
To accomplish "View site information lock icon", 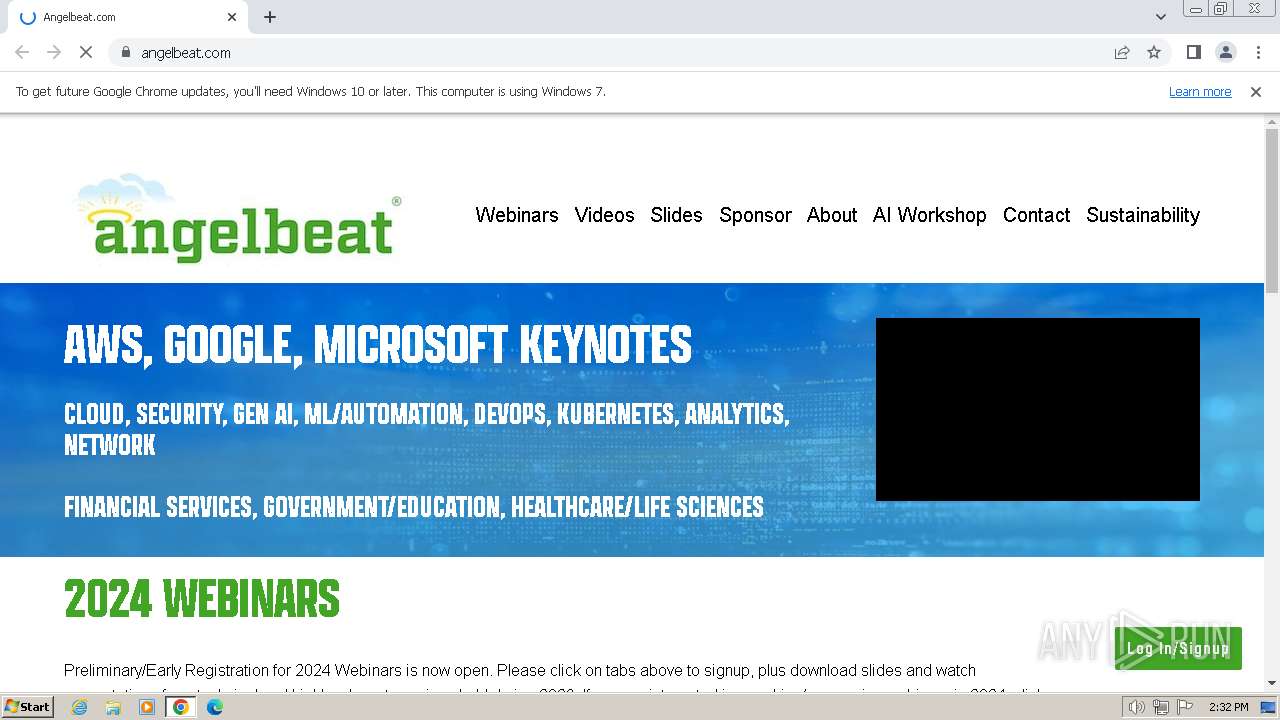I will (125, 52).
